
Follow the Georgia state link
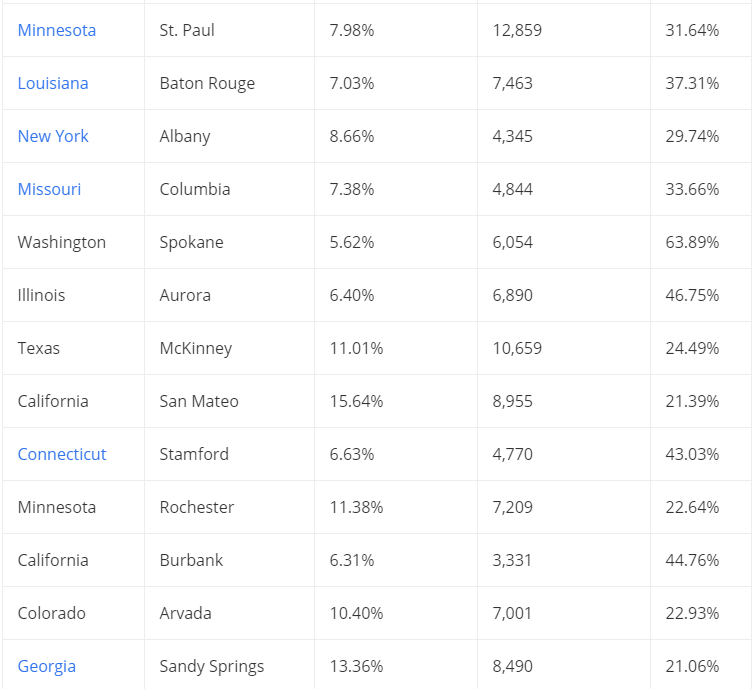[47, 666]
